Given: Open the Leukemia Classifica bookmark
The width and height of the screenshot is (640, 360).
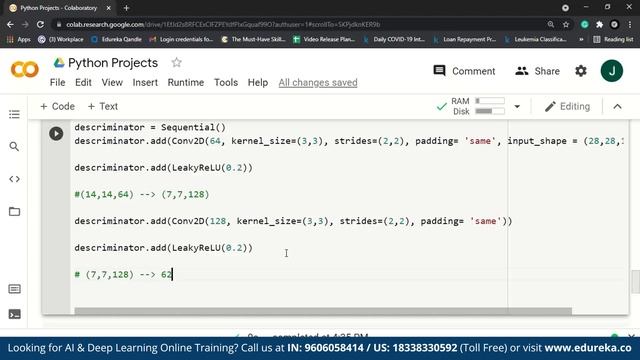Looking at the screenshot, I should click(536, 39).
